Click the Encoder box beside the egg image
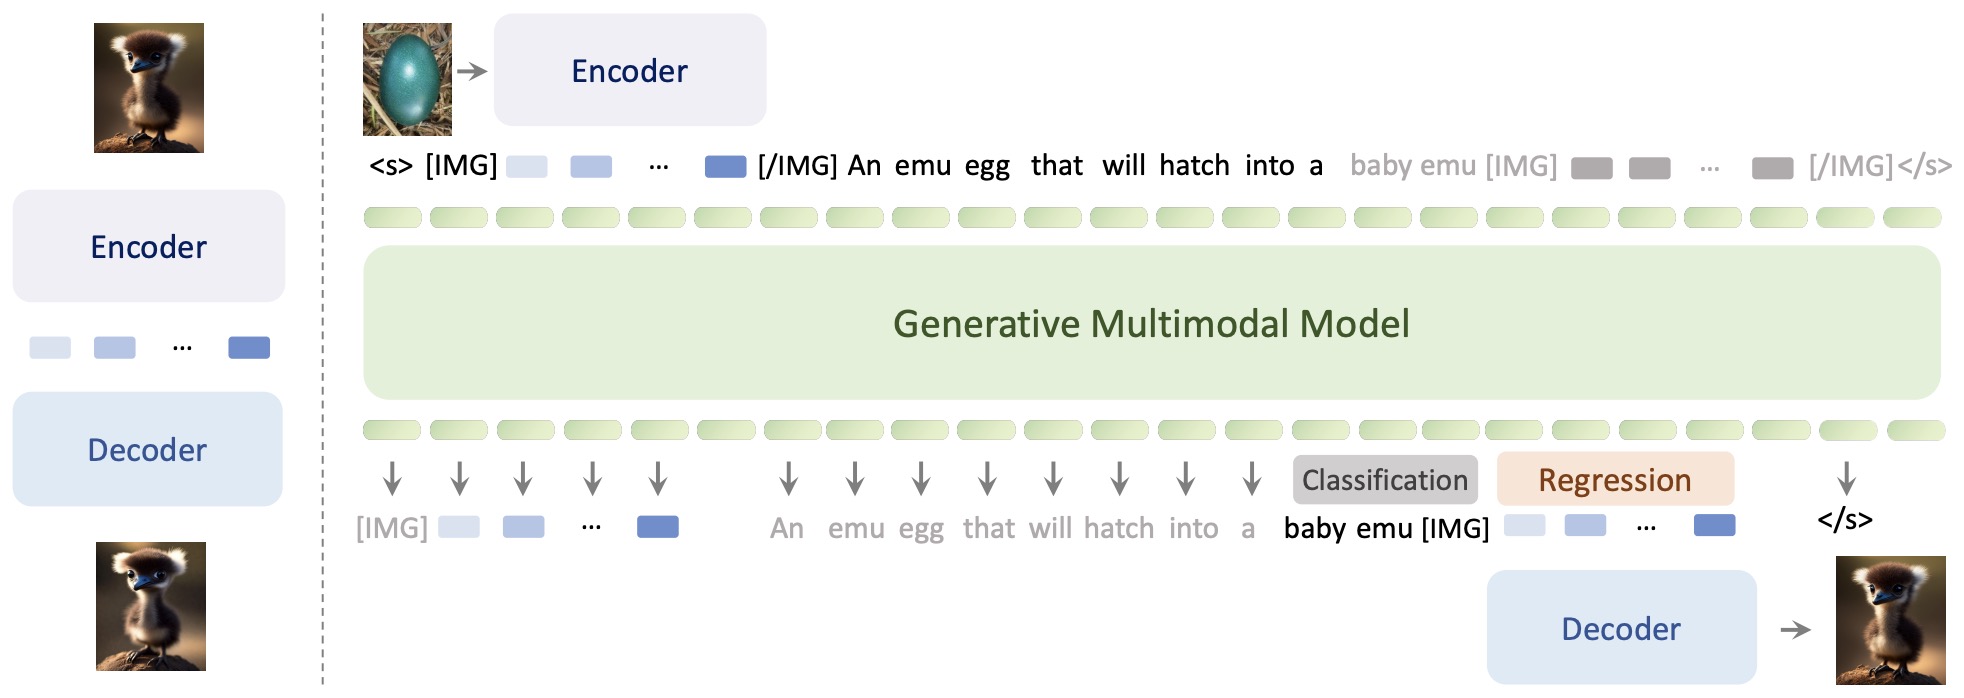 click(x=630, y=70)
